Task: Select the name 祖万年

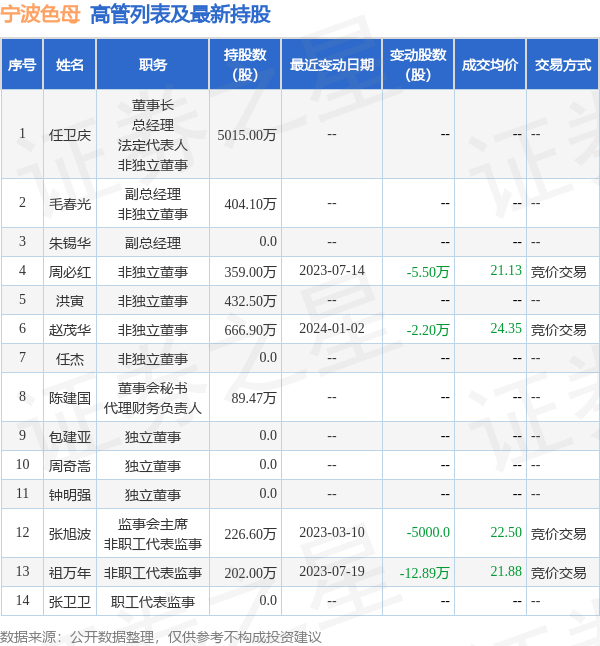Action: click(70, 573)
